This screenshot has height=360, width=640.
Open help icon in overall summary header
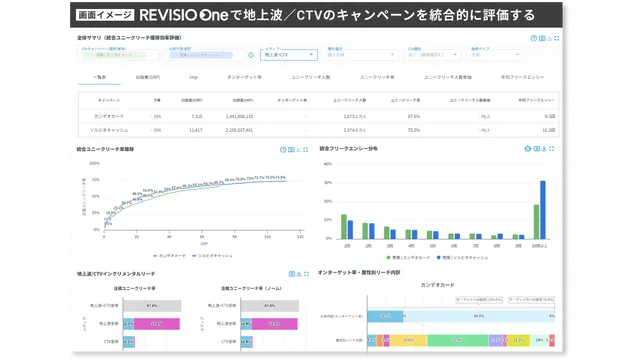click(x=533, y=38)
